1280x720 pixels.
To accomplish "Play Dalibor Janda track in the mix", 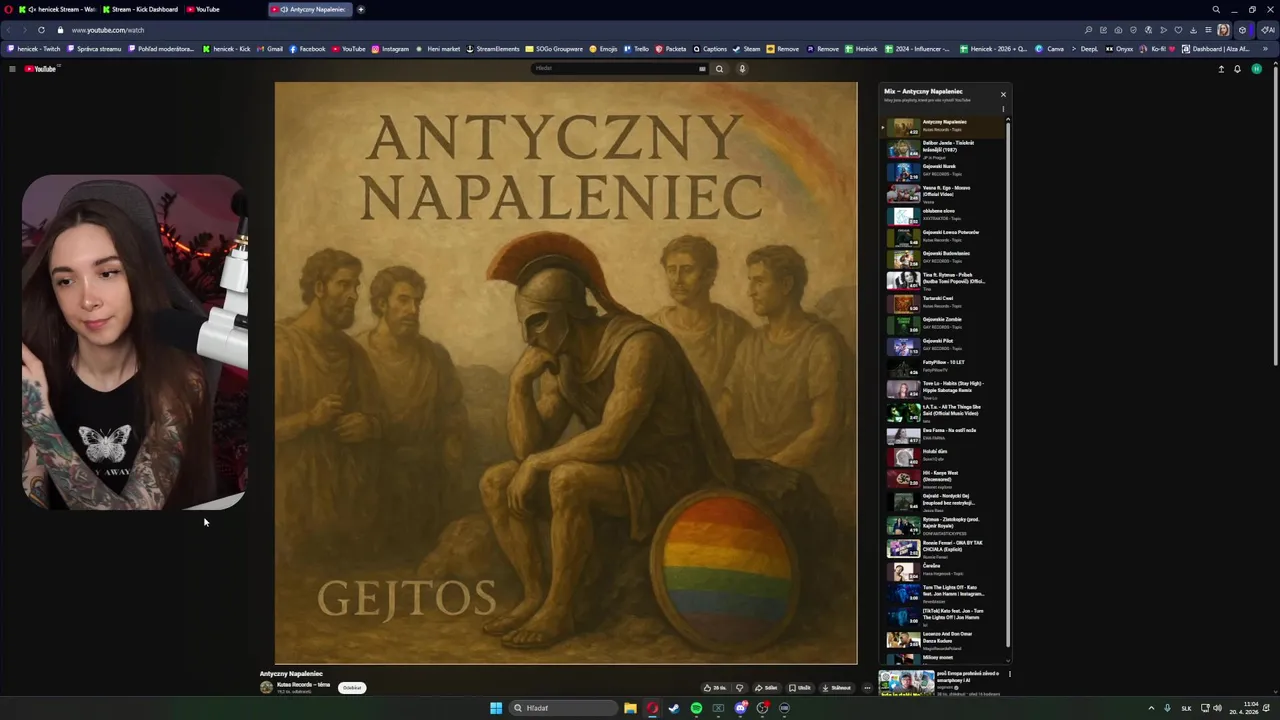I will pyautogui.click(x=943, y=149).
